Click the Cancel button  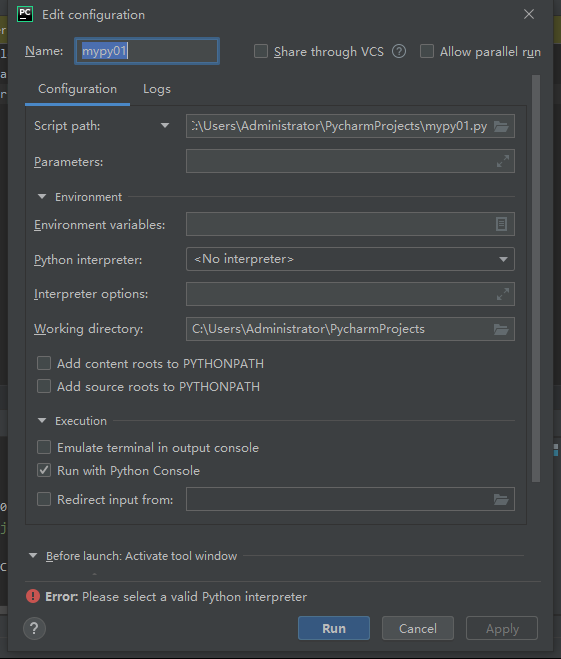click(x=418, y=628)
